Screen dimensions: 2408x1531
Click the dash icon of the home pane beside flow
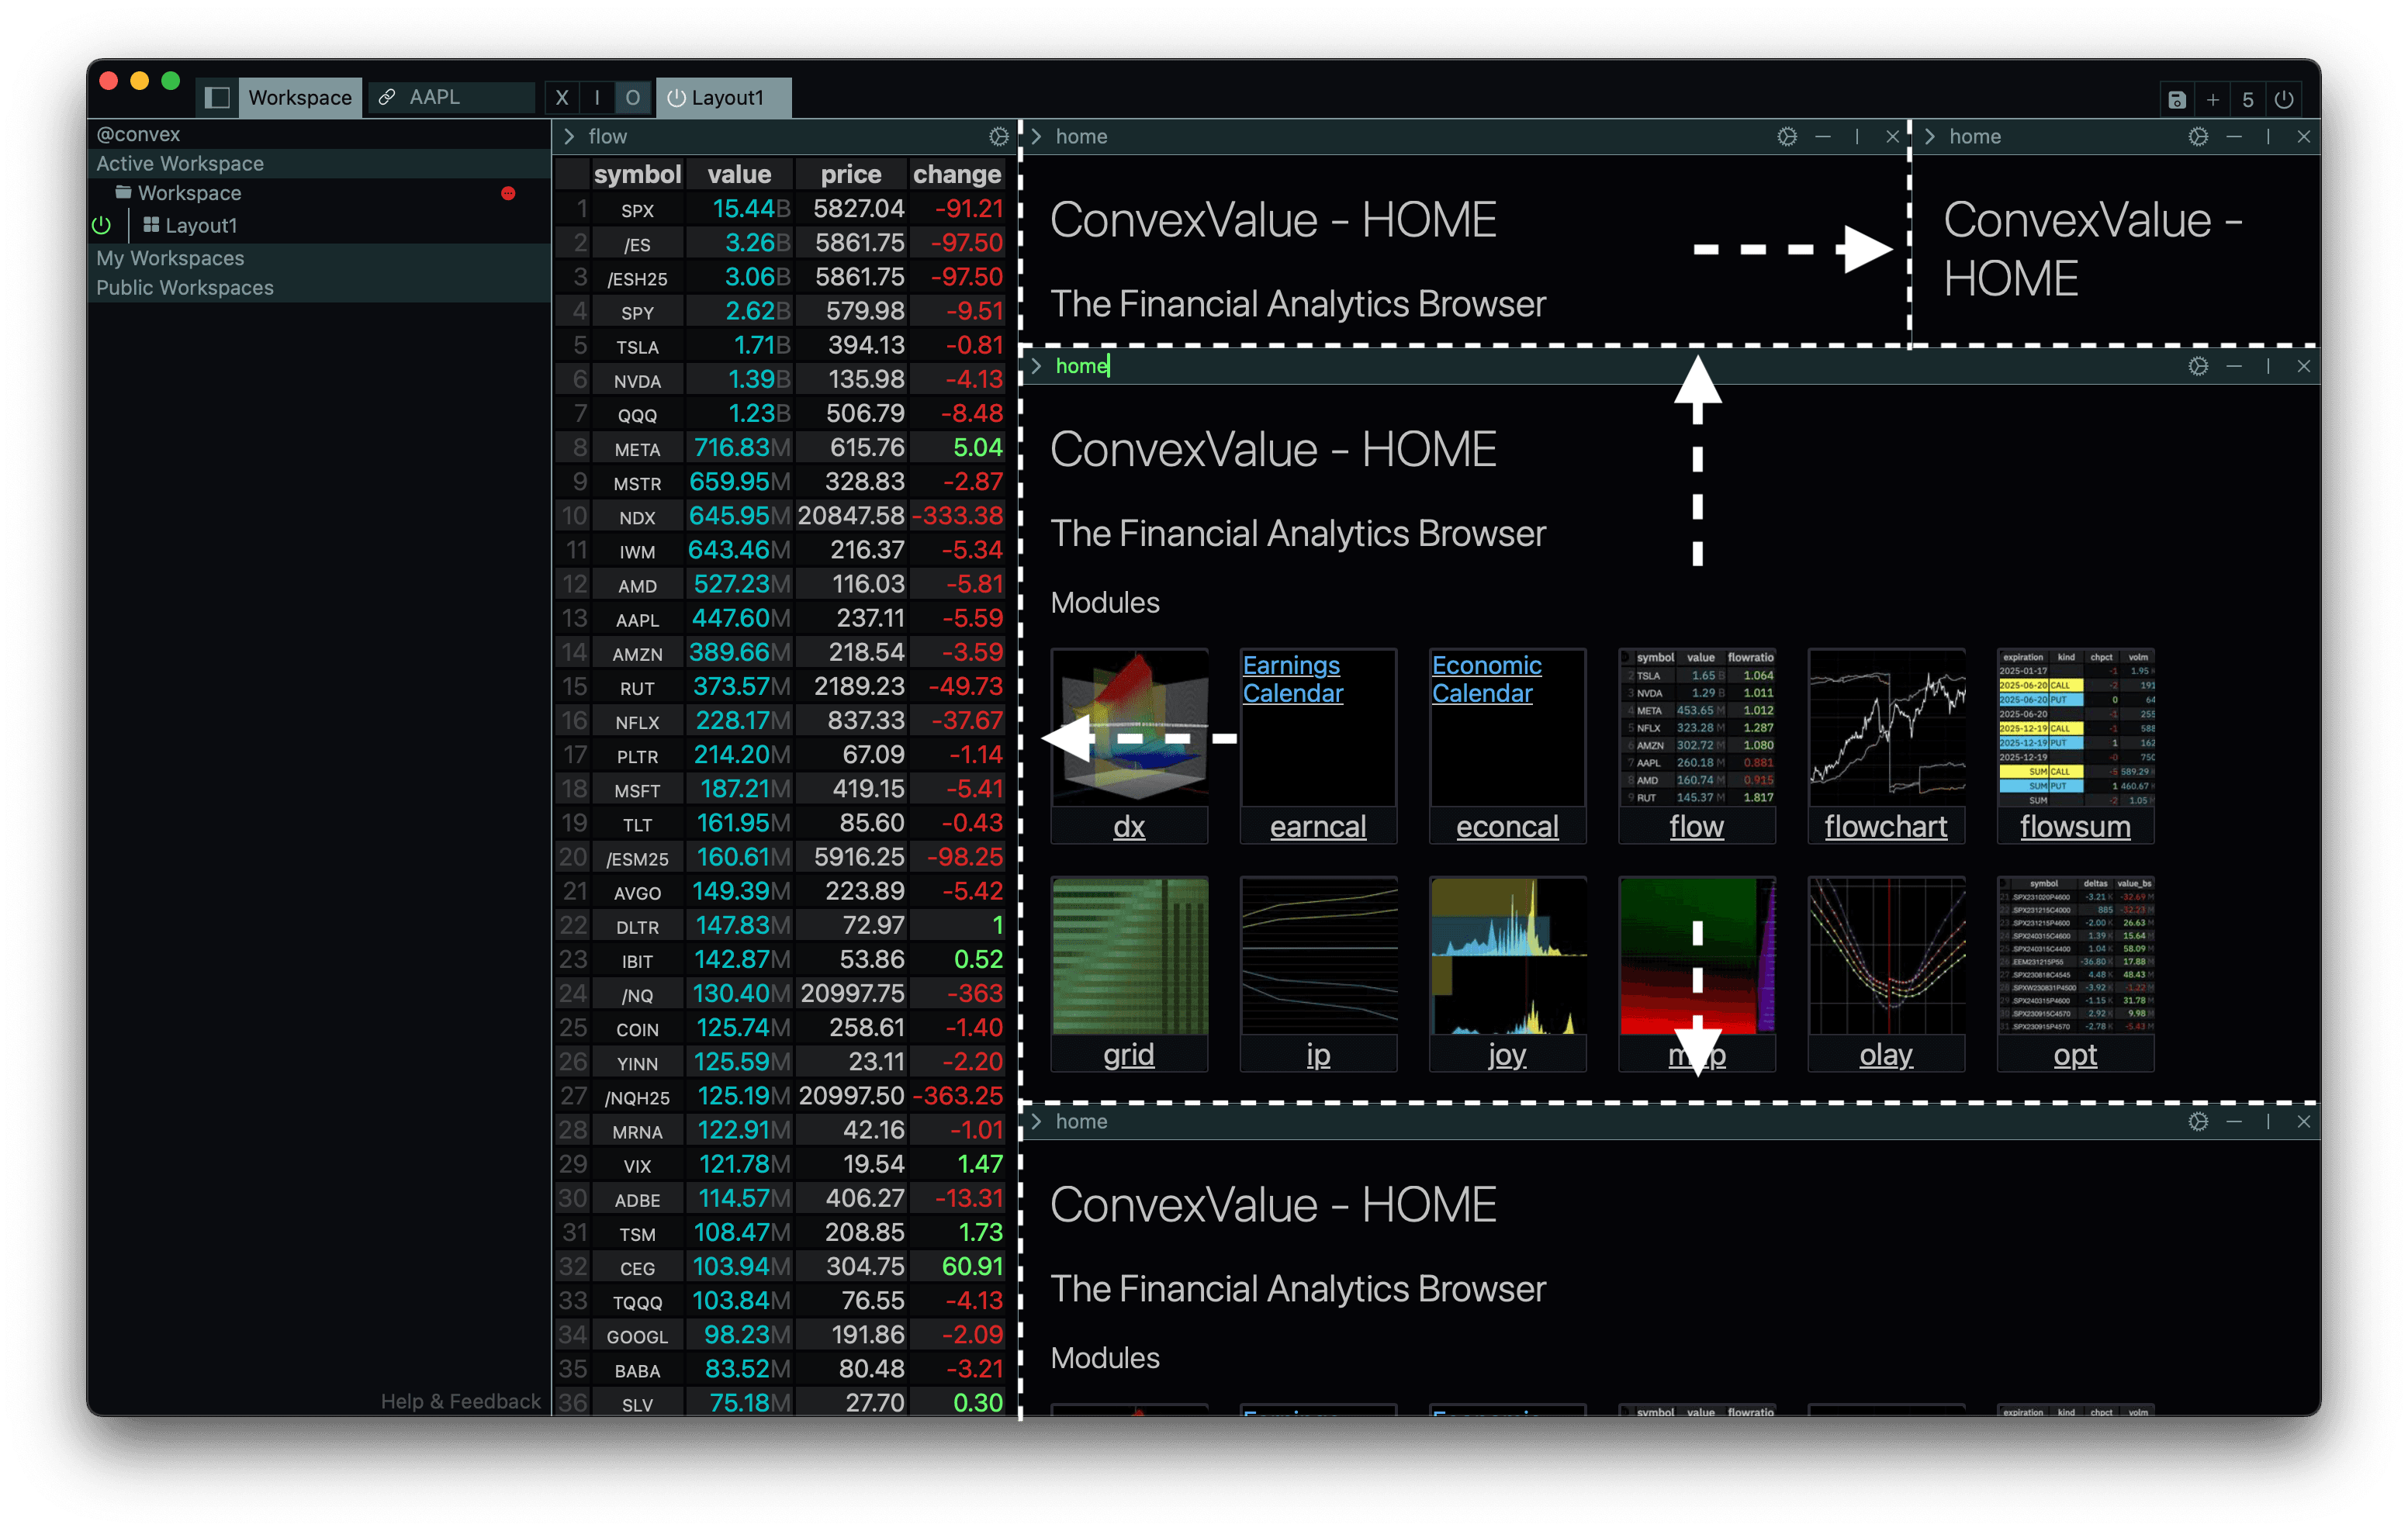tap(1823, 136)
